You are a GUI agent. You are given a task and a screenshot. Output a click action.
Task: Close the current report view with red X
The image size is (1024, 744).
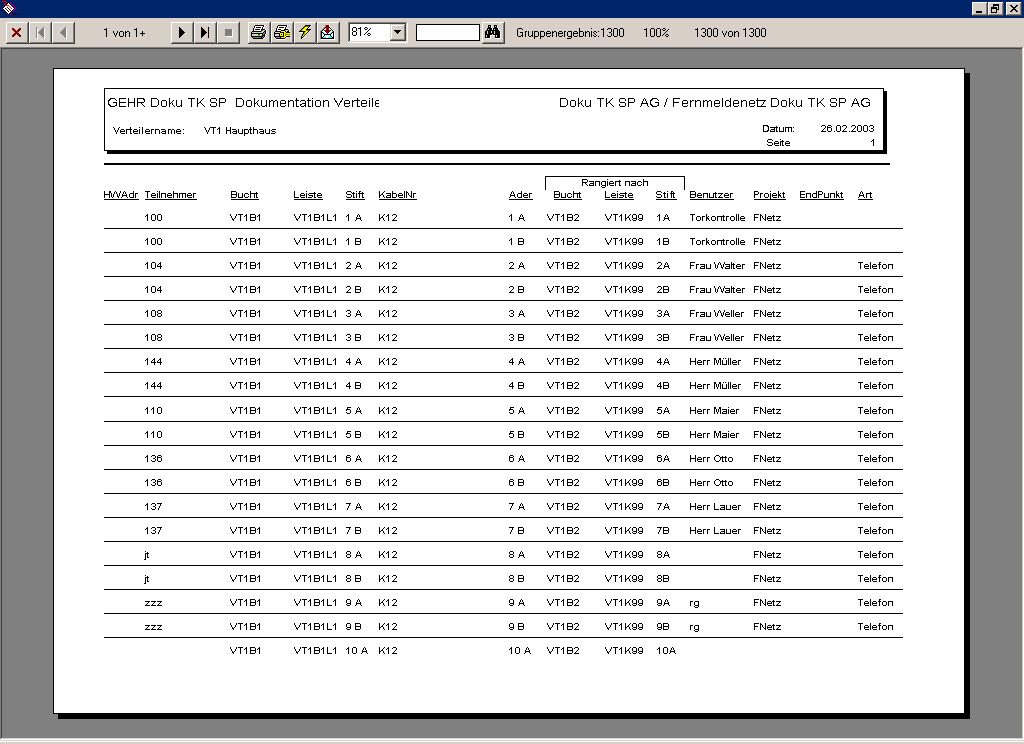point(17,32)
